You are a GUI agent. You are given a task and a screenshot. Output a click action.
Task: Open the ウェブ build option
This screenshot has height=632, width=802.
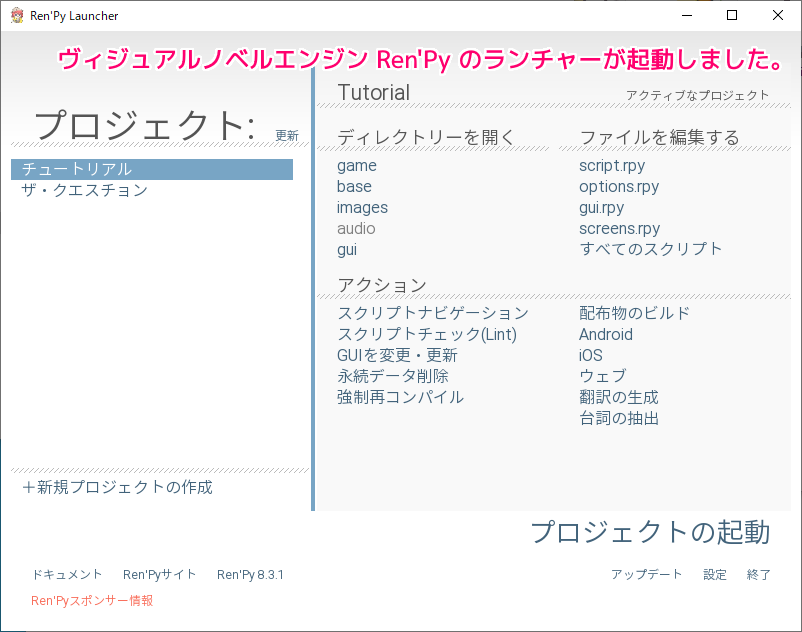(x=603, y=376)
